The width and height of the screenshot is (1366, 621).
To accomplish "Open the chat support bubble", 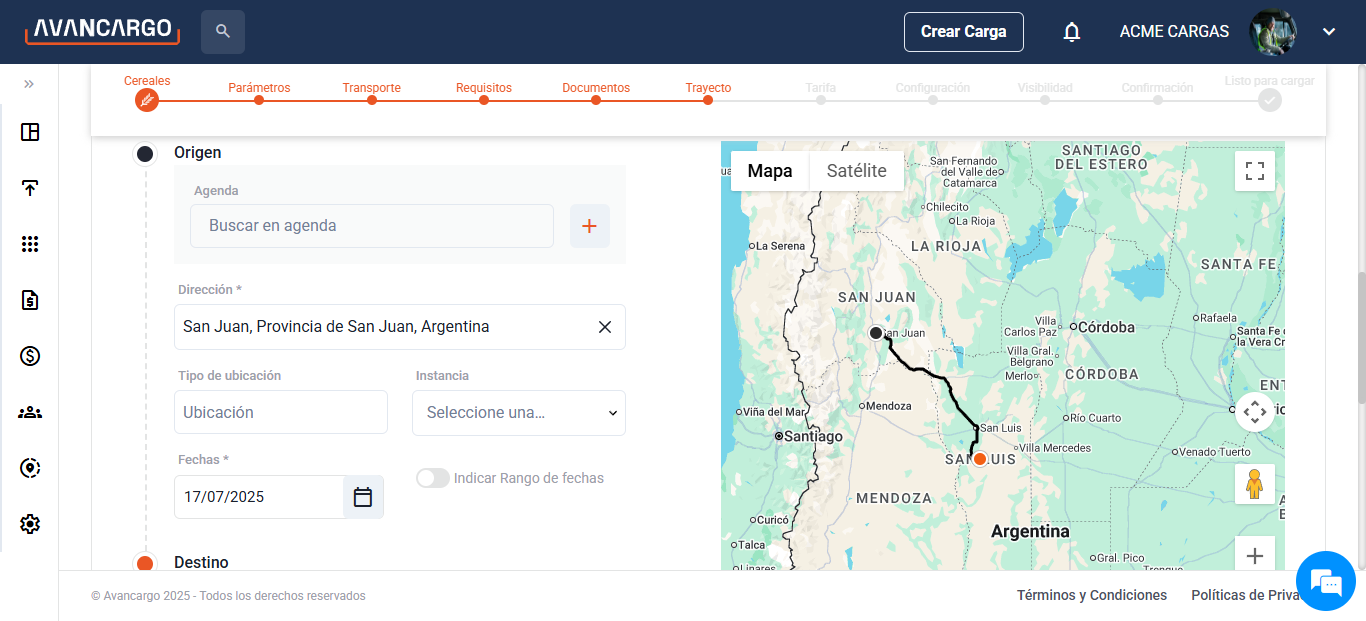I will pos(1326,580).
